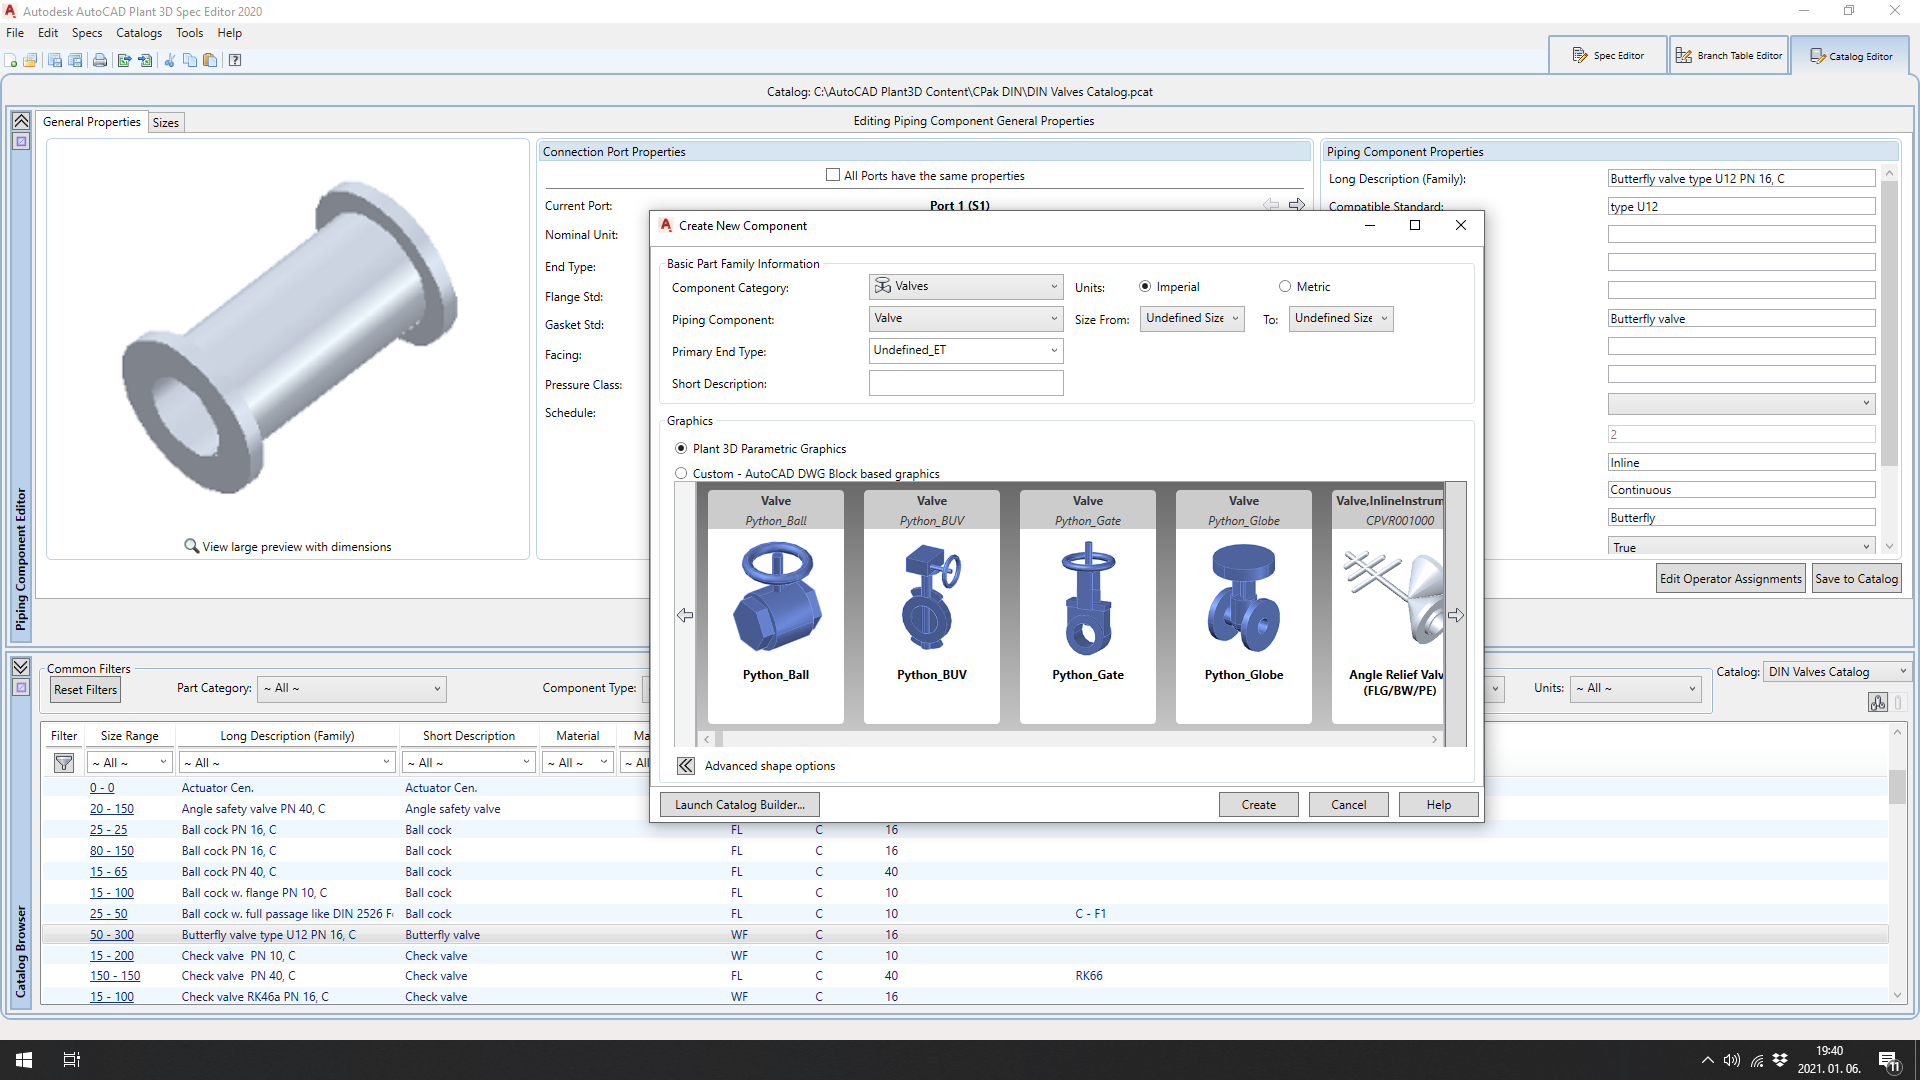Click next port arrow icon

point(1297,204)
